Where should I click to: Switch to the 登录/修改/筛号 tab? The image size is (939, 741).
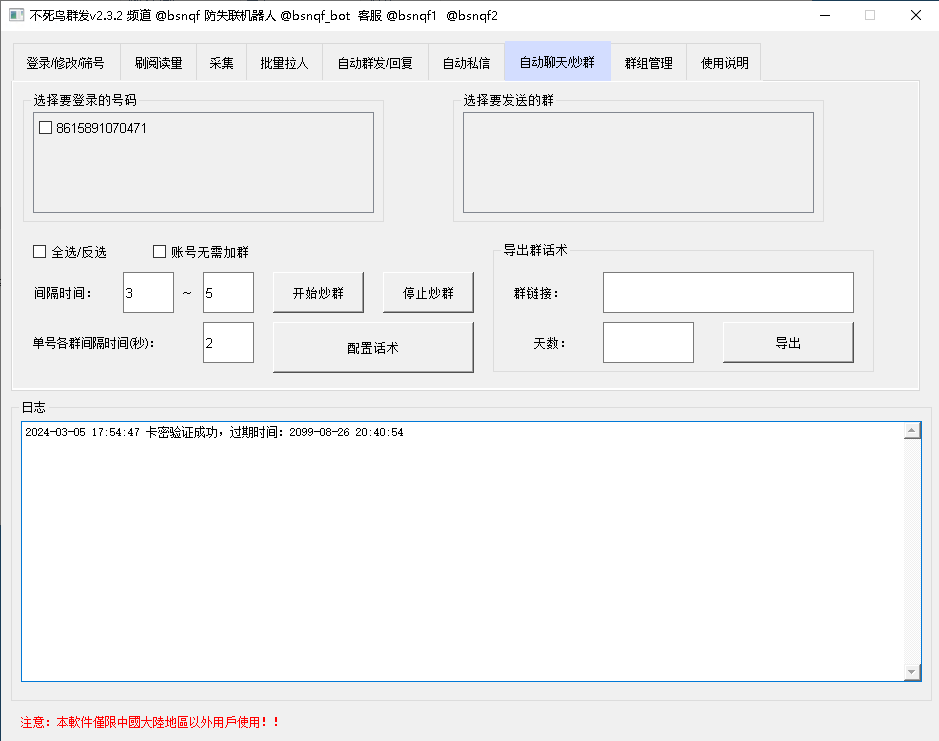tap(65, 63)
